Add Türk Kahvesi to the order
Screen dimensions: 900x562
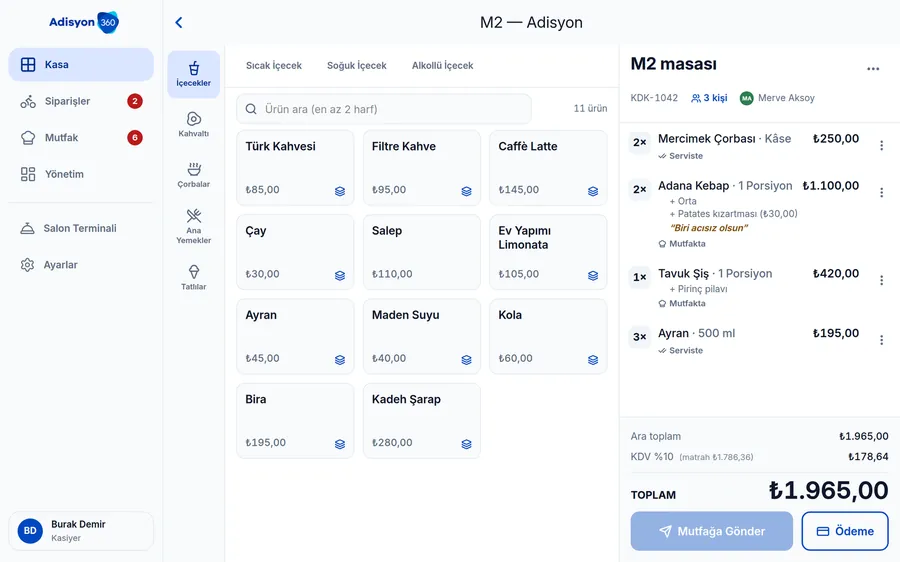295,168
